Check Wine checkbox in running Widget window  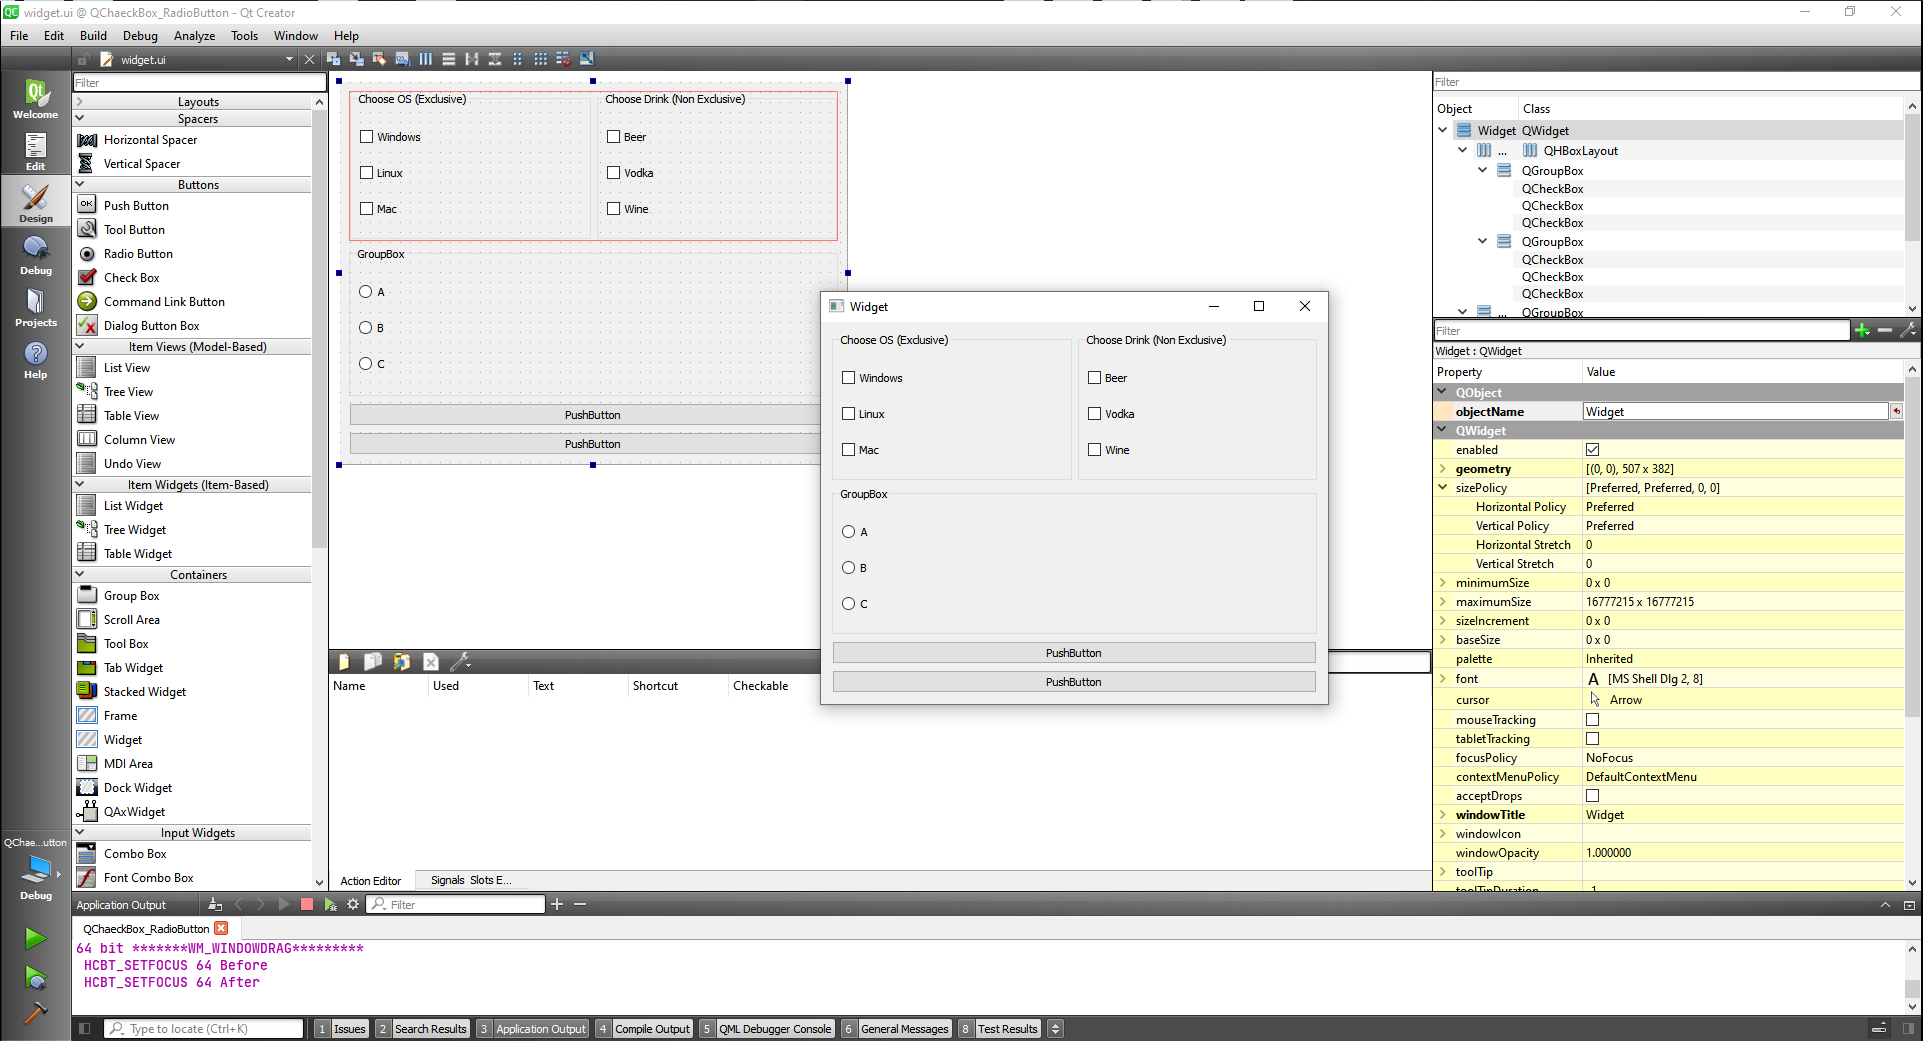coord(1095,450)
